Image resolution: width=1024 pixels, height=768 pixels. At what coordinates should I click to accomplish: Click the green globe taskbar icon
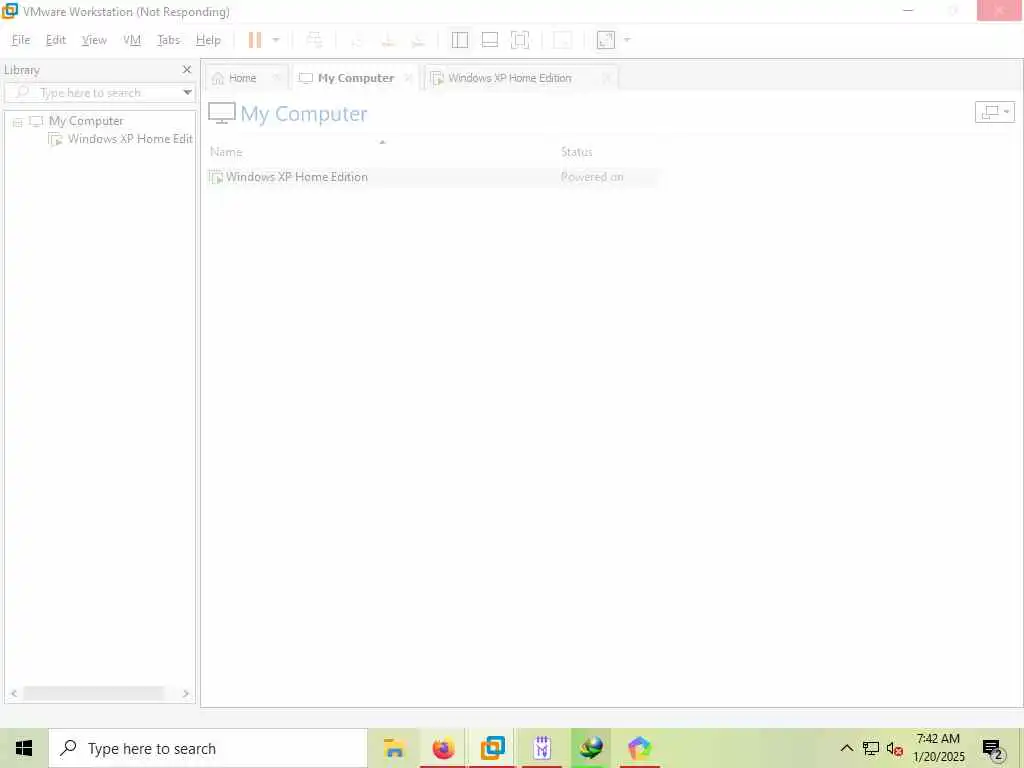[x=591, y=748]
